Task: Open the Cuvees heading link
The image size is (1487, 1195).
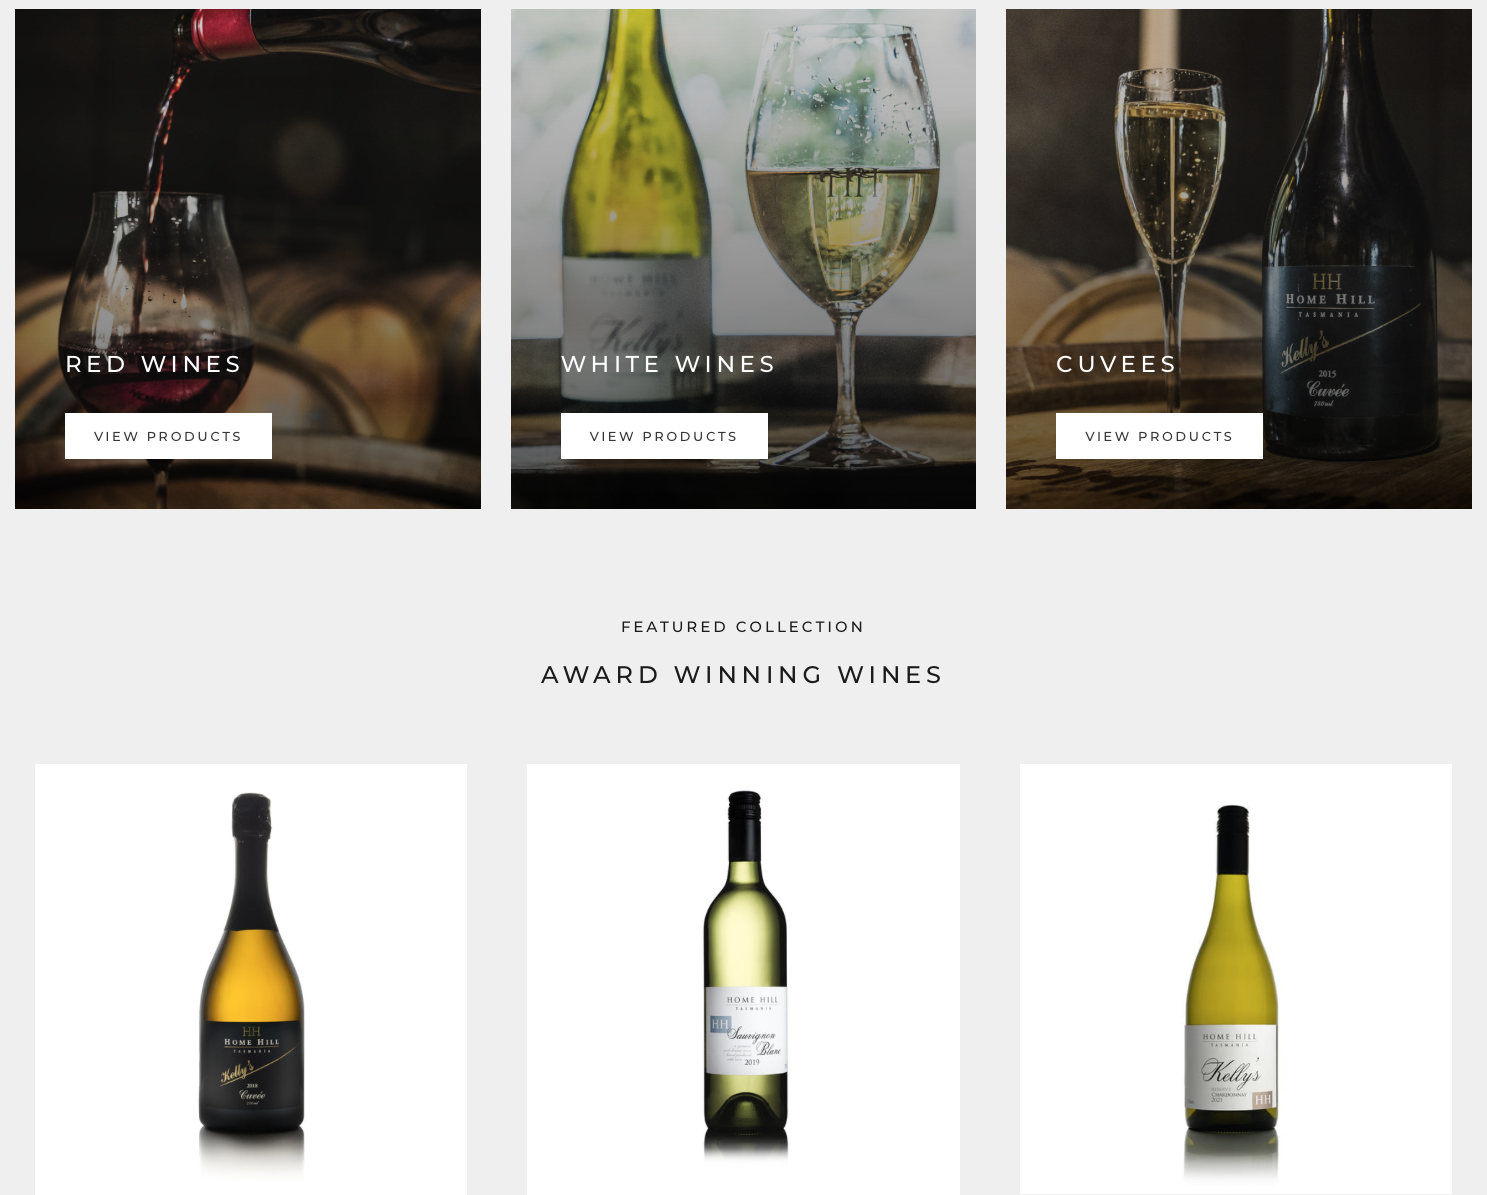Action: click(x=1117, y=364)
